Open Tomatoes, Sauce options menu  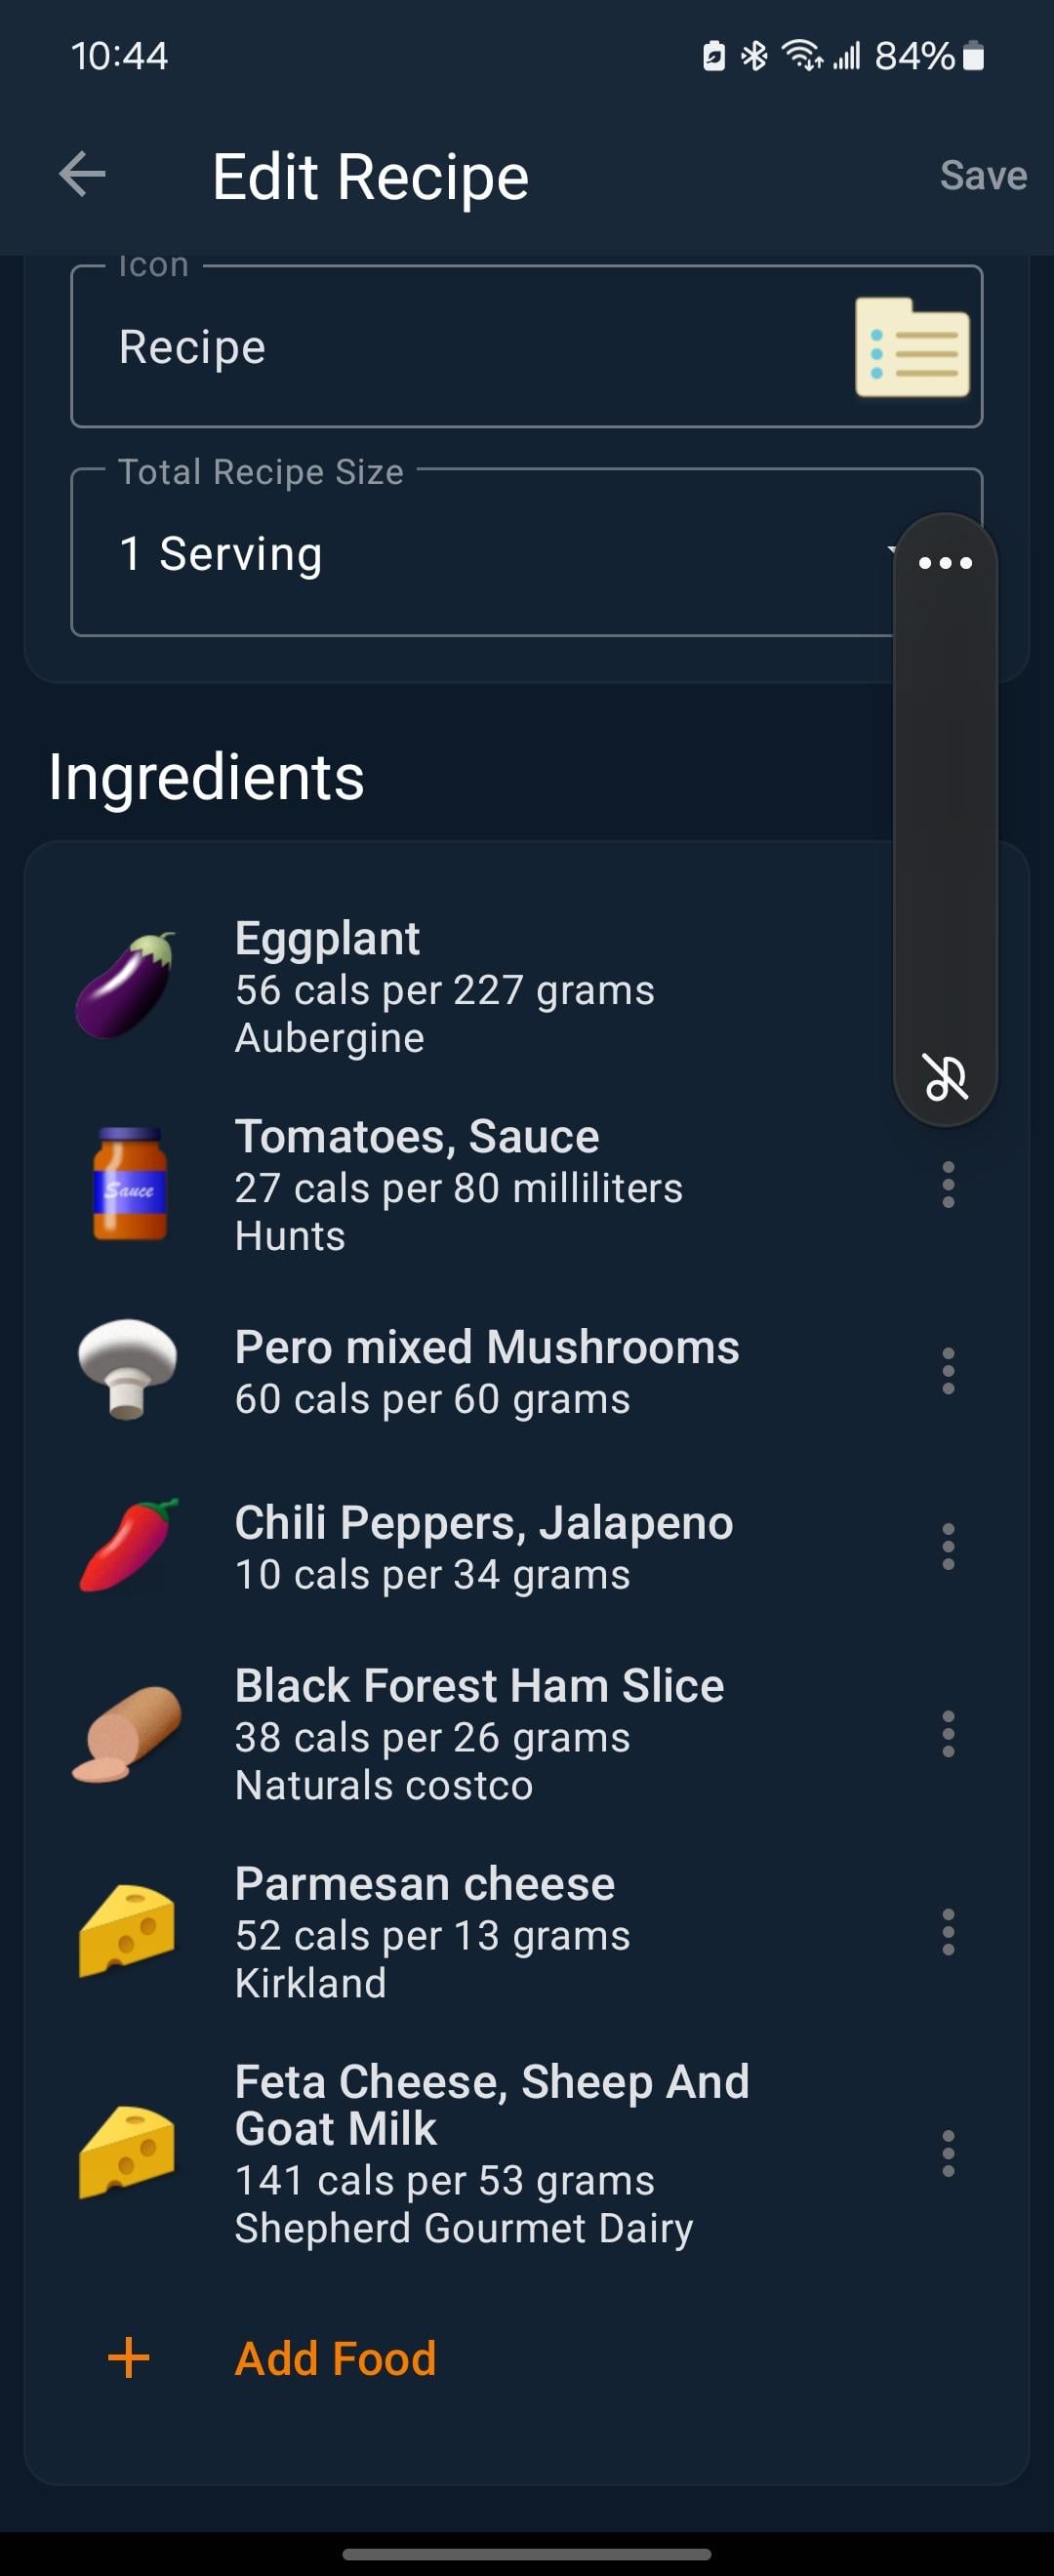pos(948,1184)
